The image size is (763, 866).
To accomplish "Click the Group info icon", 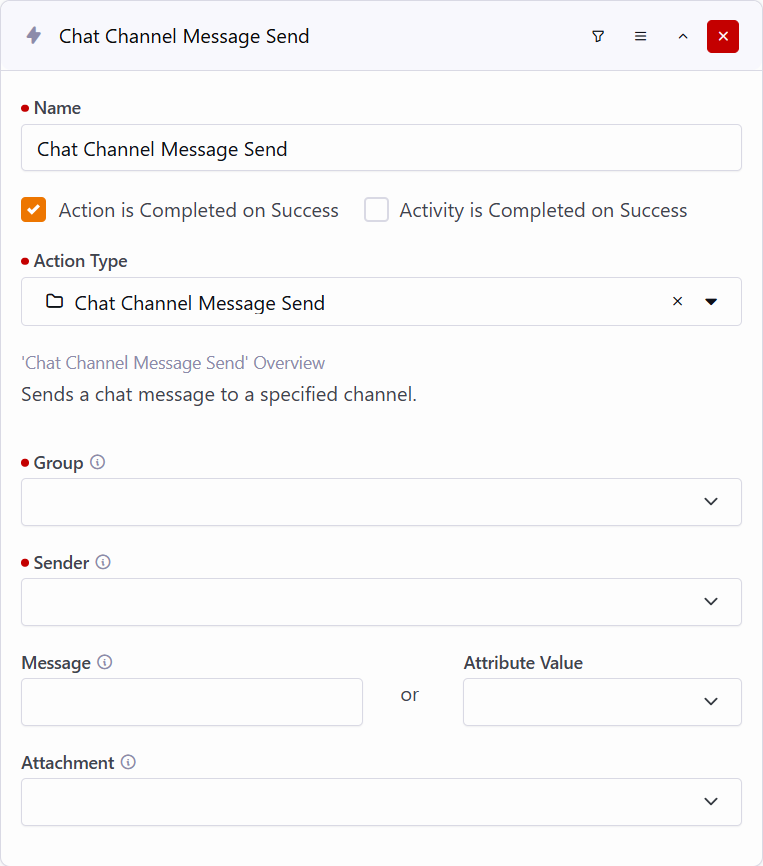I will click(x=97, y=463).
